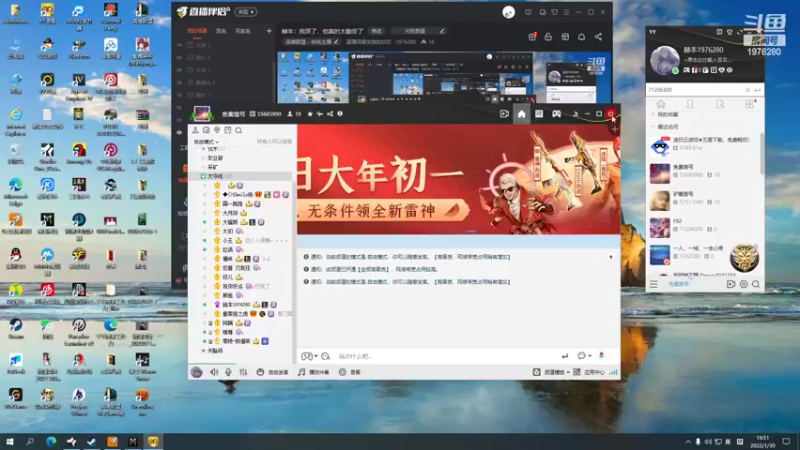Open apps grid tab in YY list window
The height and width of the screenshot is (450, 800).
tap(749, 104)
